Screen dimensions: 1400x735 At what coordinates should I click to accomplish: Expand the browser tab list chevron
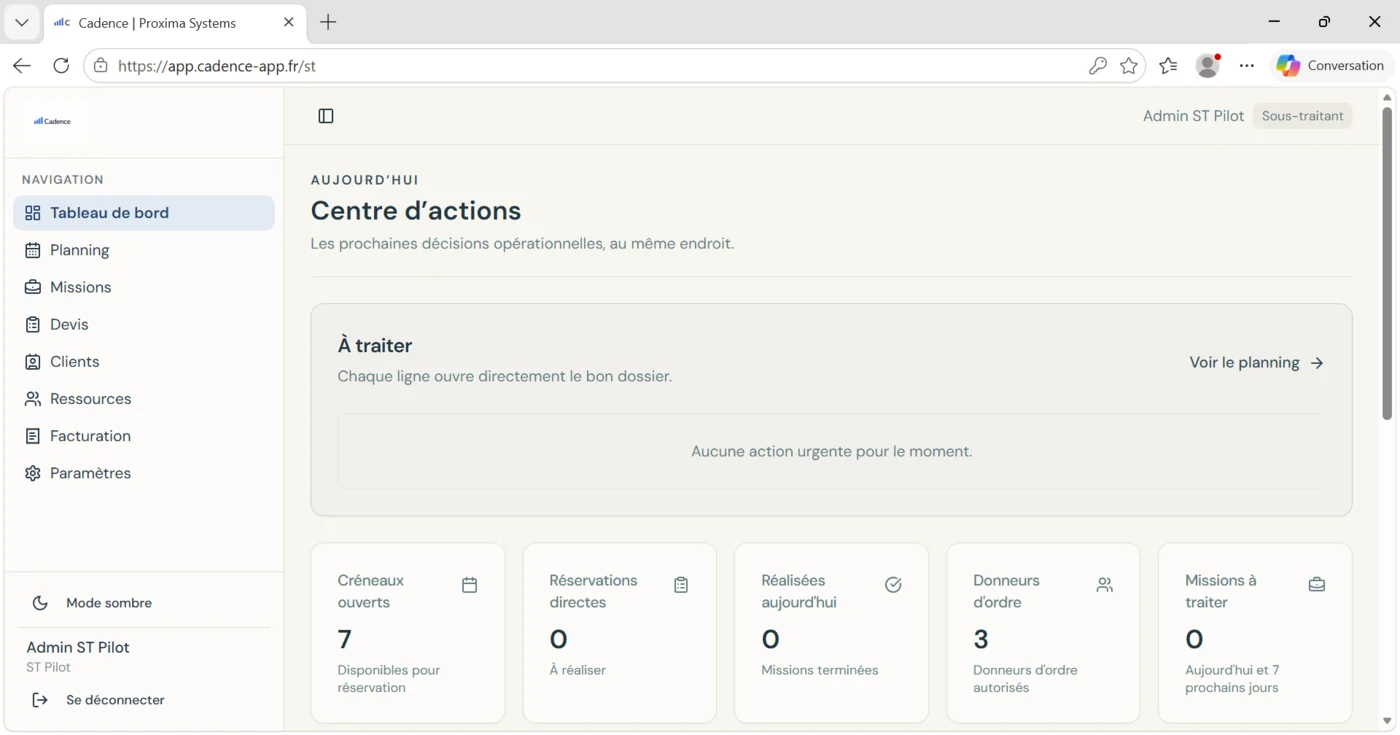[x=21, y=22]
